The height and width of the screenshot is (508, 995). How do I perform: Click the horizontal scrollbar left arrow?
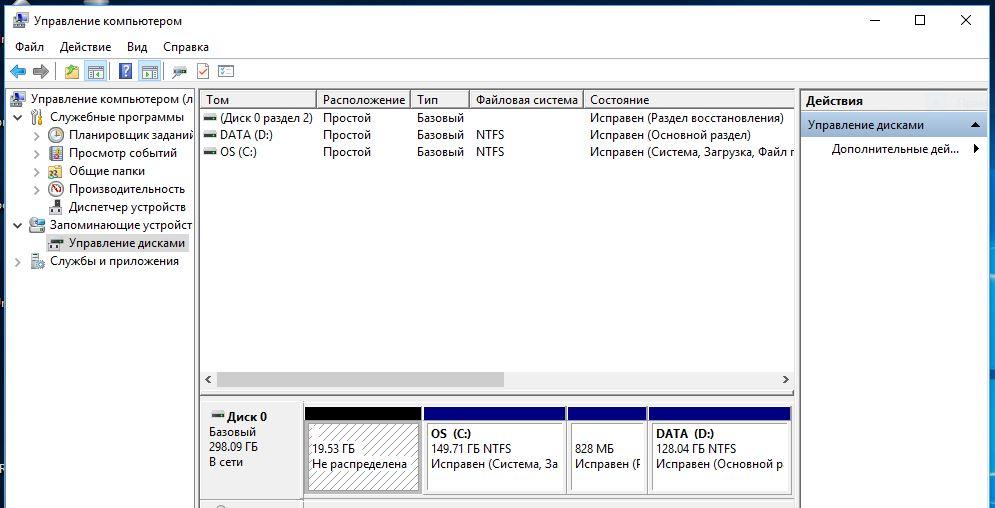point(208,379)
